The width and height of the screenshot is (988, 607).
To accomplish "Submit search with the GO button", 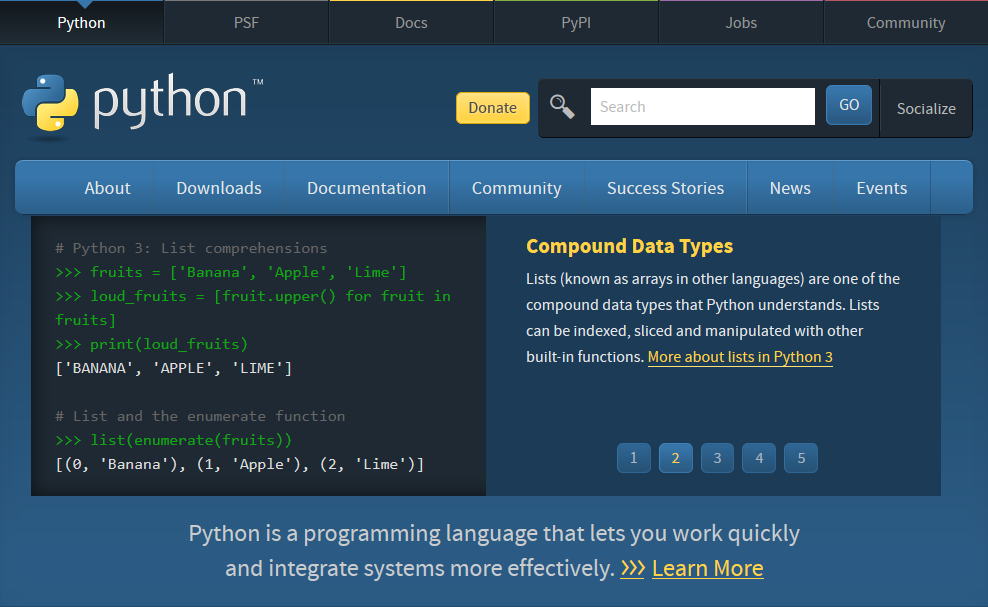I will click(x=849, y=105).
